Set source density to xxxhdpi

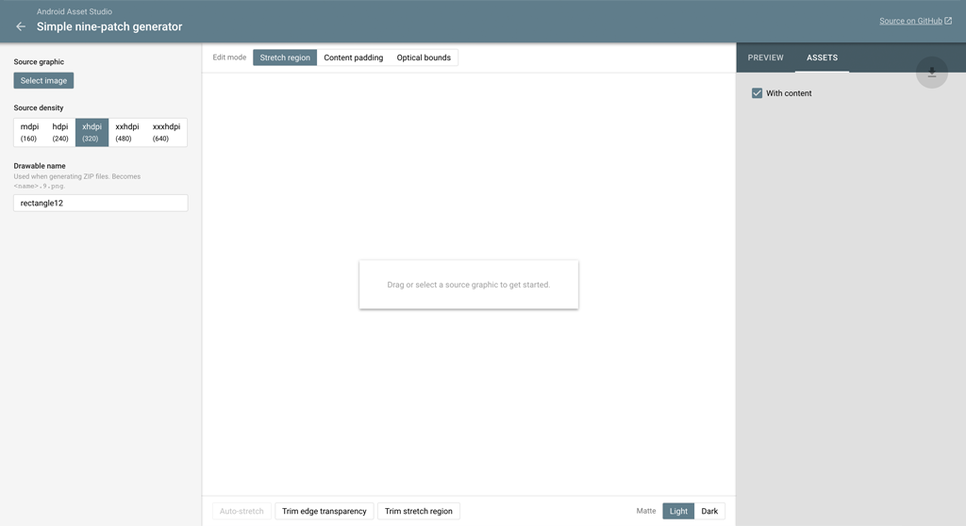[166, 132]
